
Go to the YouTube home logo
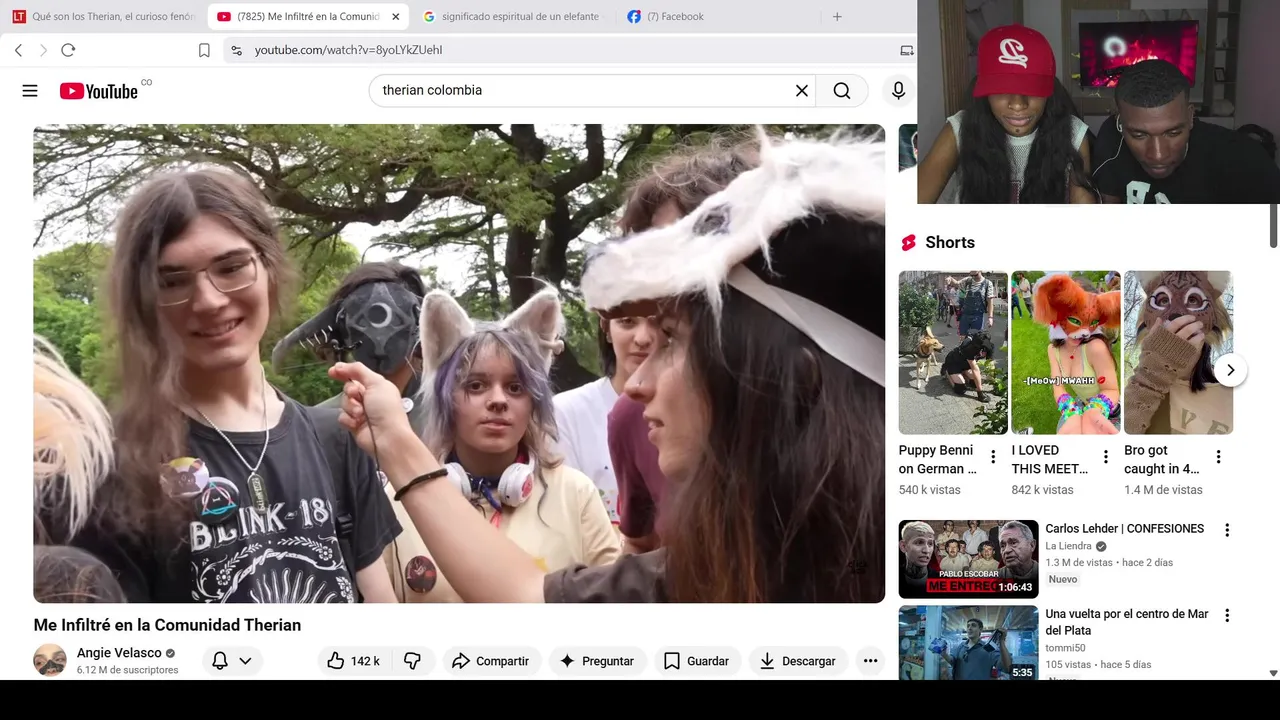coord(99,91)
